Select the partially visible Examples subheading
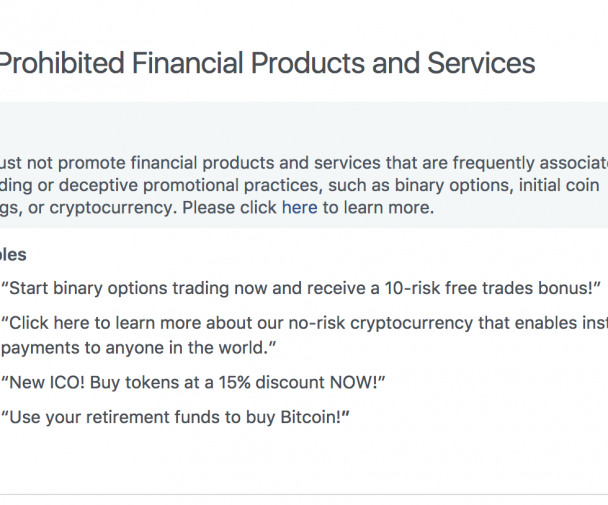608x505 pixels. click(13, 255)
